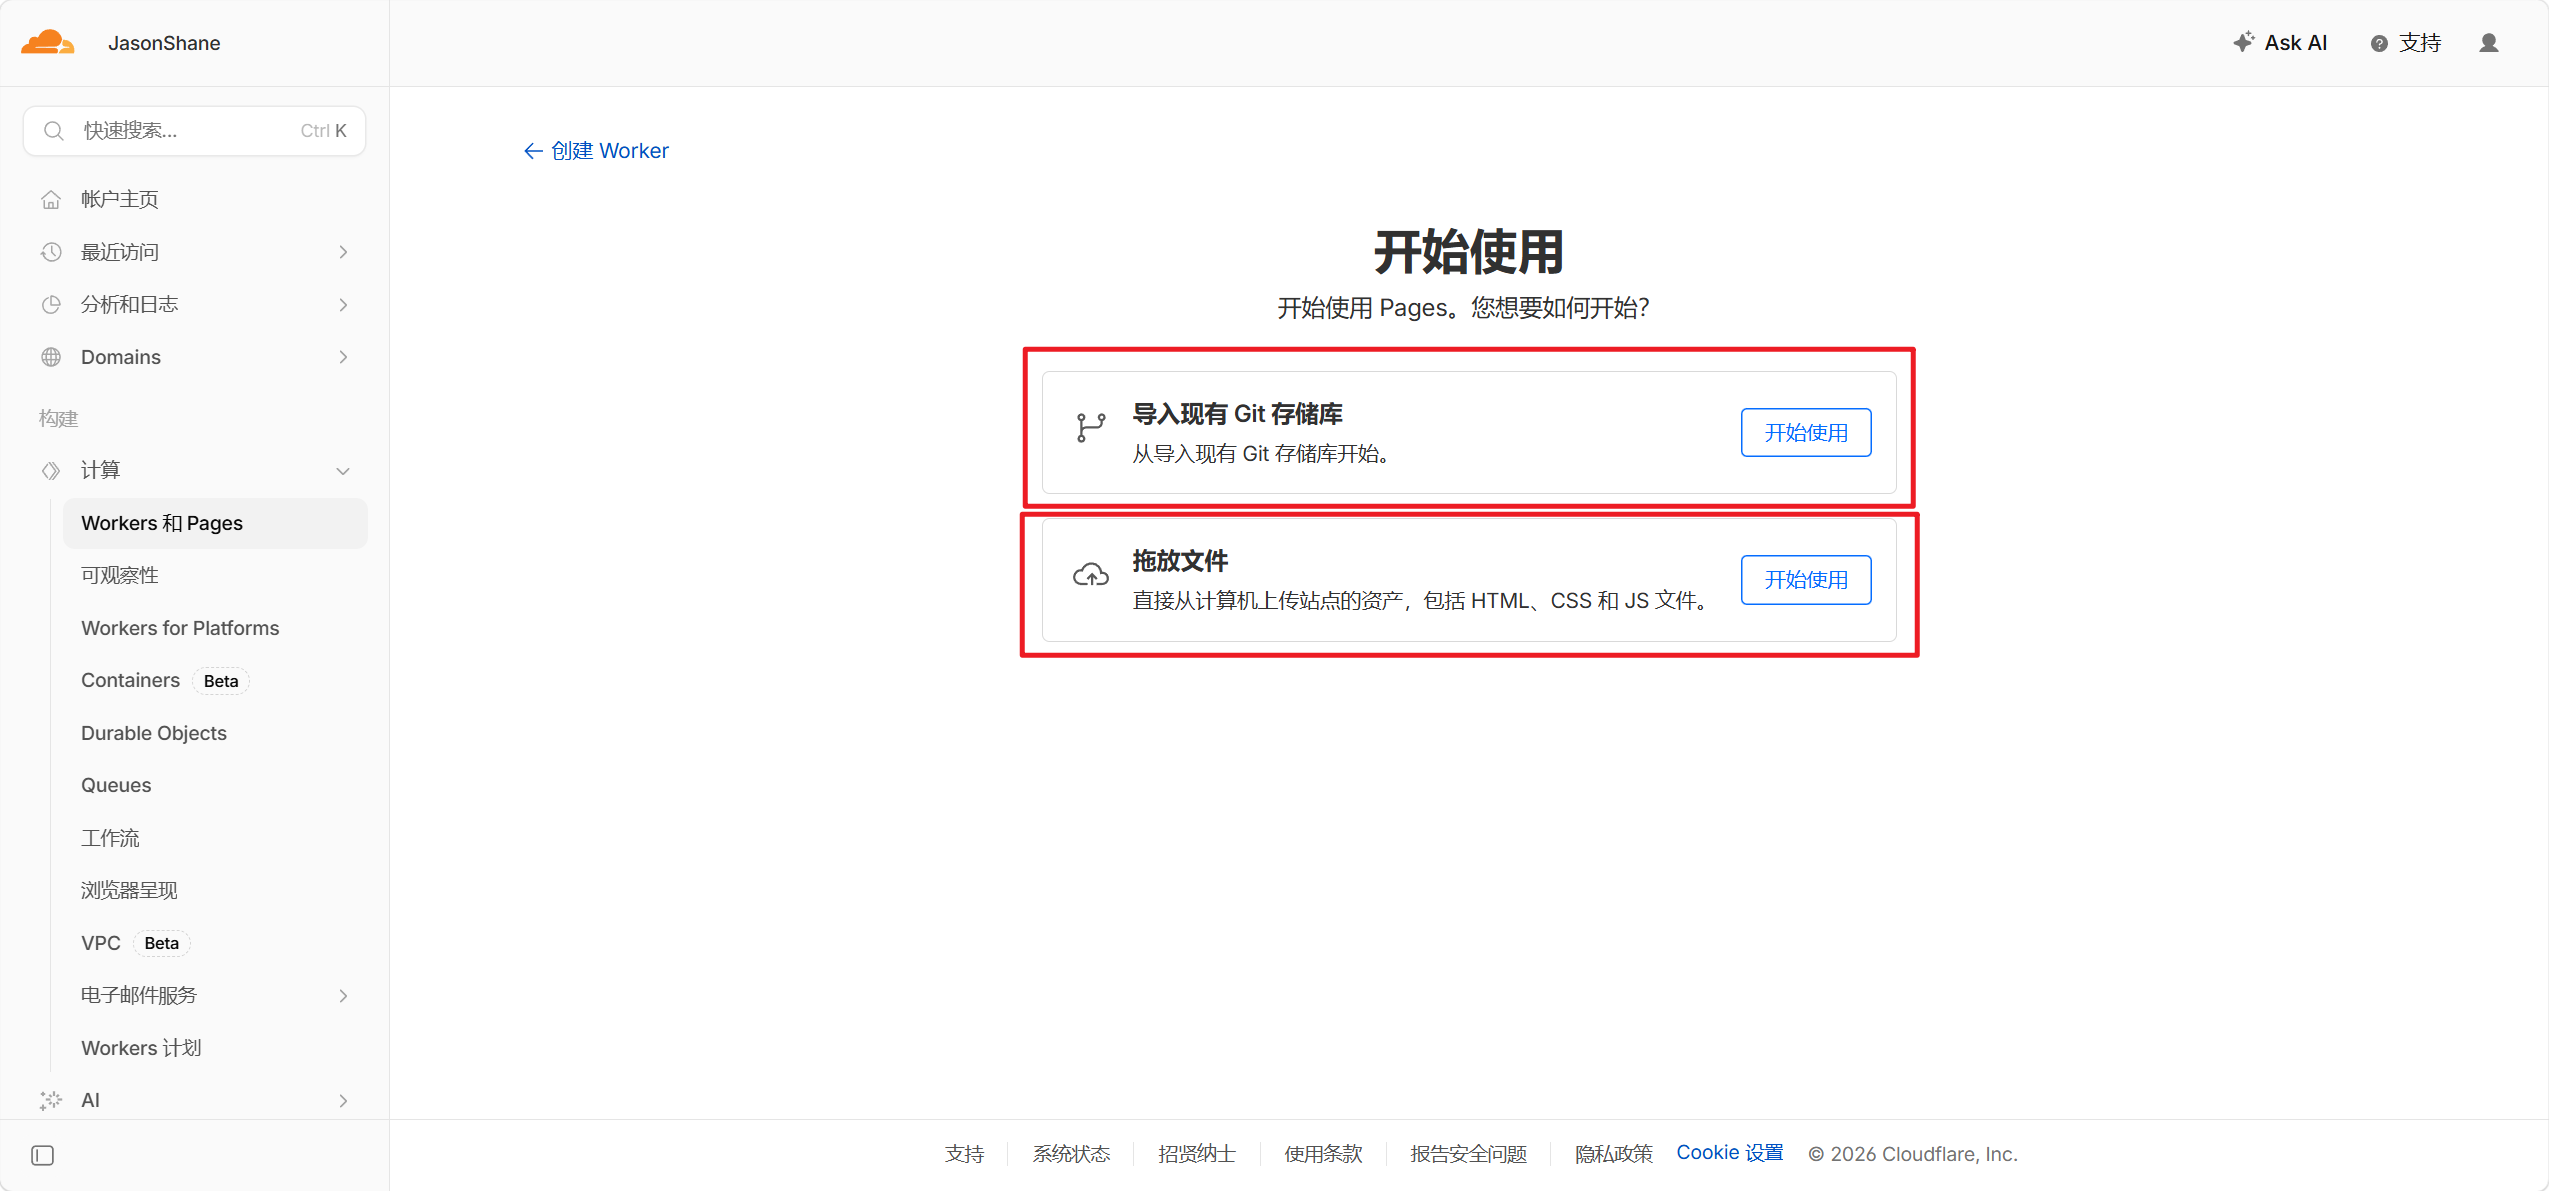Click the Git branch icon
This screenshot has height=1191, width=2549.
pyautogui.click(x=1090, y=428)
